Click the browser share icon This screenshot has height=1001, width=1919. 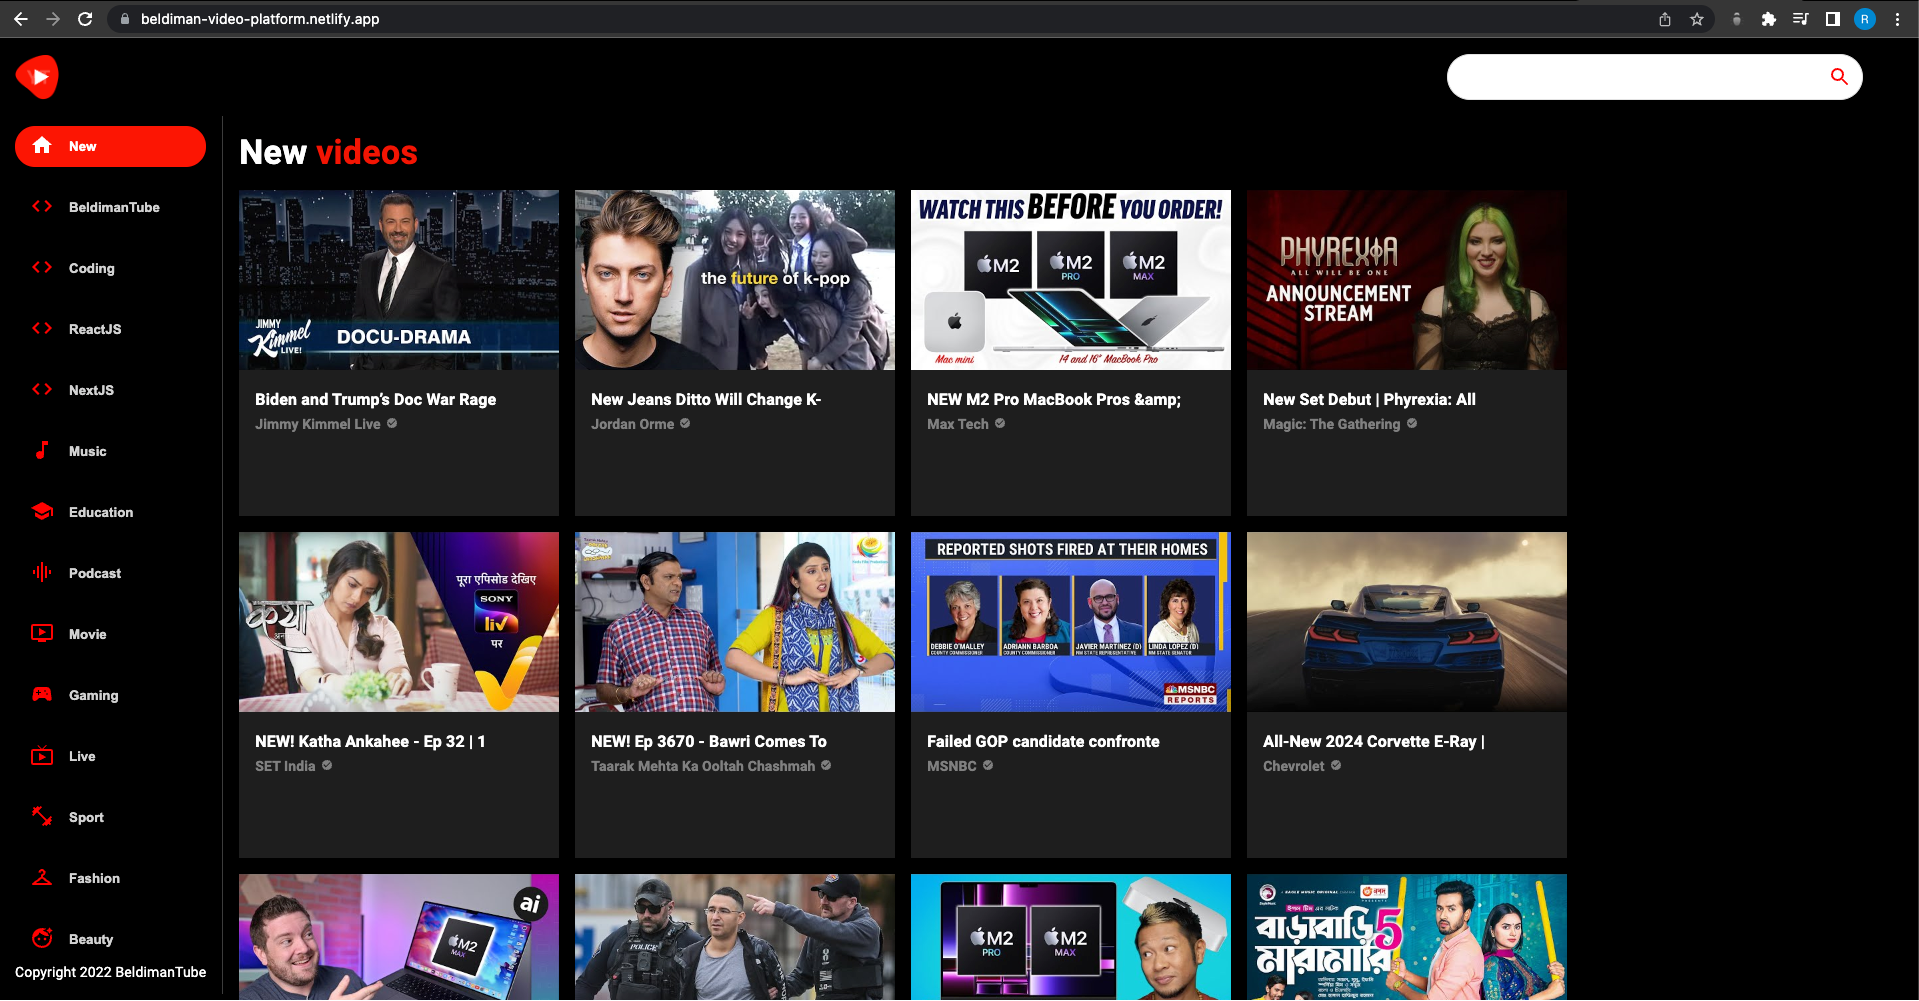pos(1665,19)
